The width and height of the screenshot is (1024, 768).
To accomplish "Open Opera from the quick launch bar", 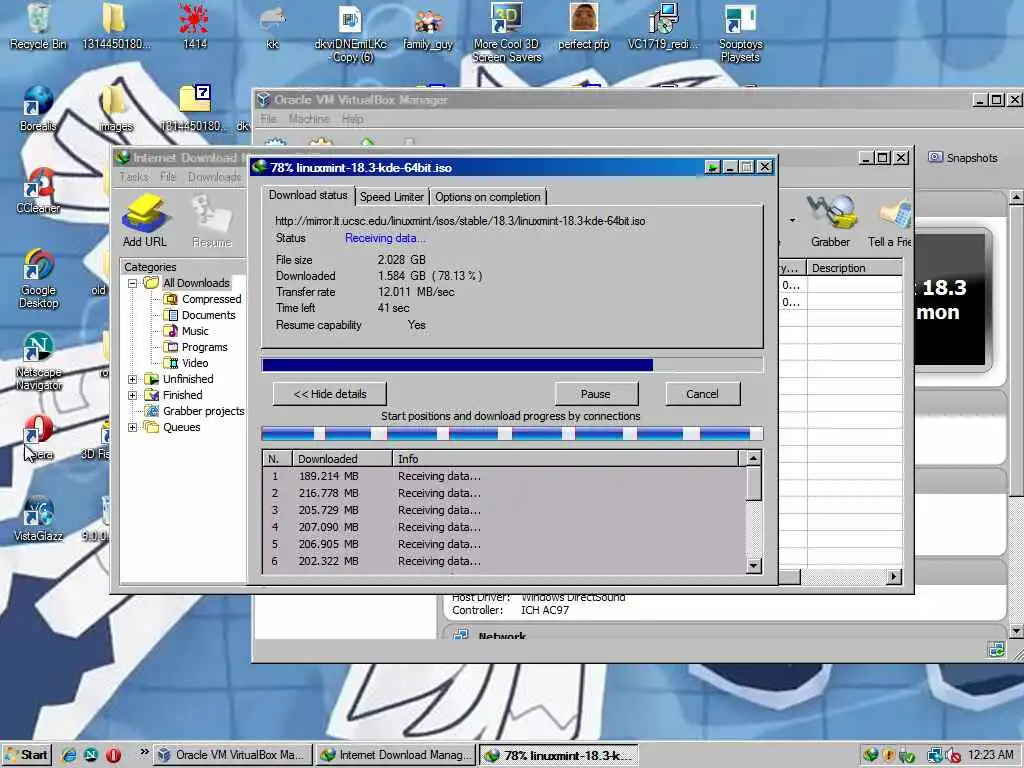I will (113, 755).
